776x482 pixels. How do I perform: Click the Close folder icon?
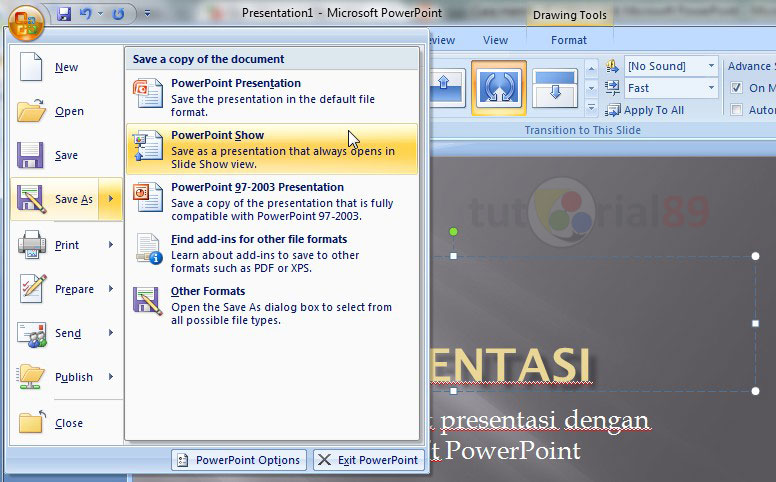point(32,422)
